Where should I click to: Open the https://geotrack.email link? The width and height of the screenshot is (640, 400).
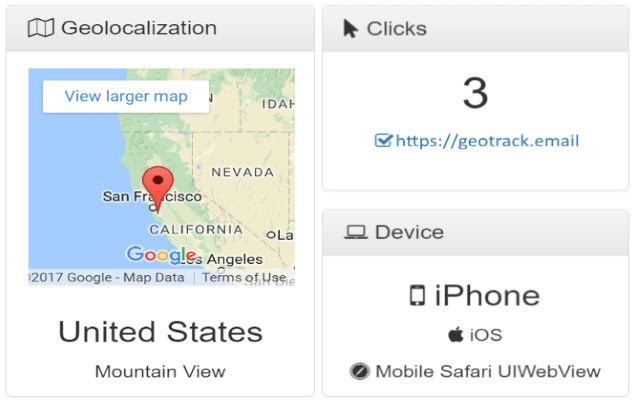coord(487,141)
